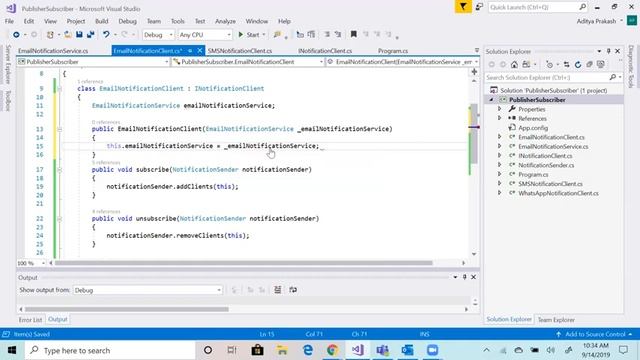Open the Analyze menu
The image size is (640, 360).
tap(225, 21)
